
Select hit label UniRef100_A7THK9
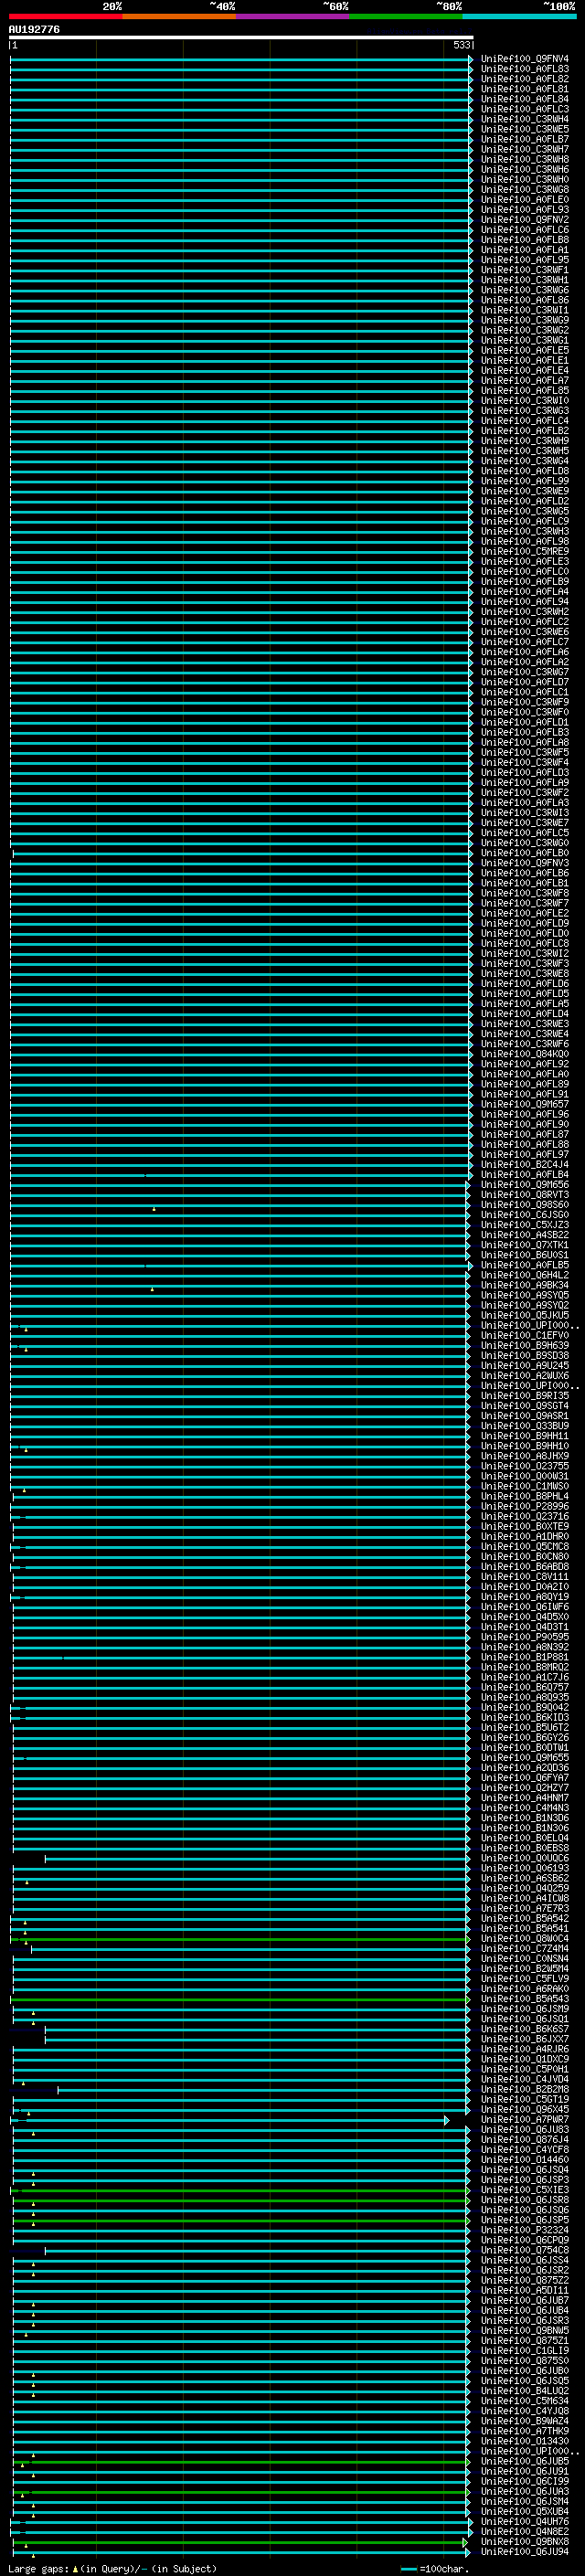[525, 2432]
